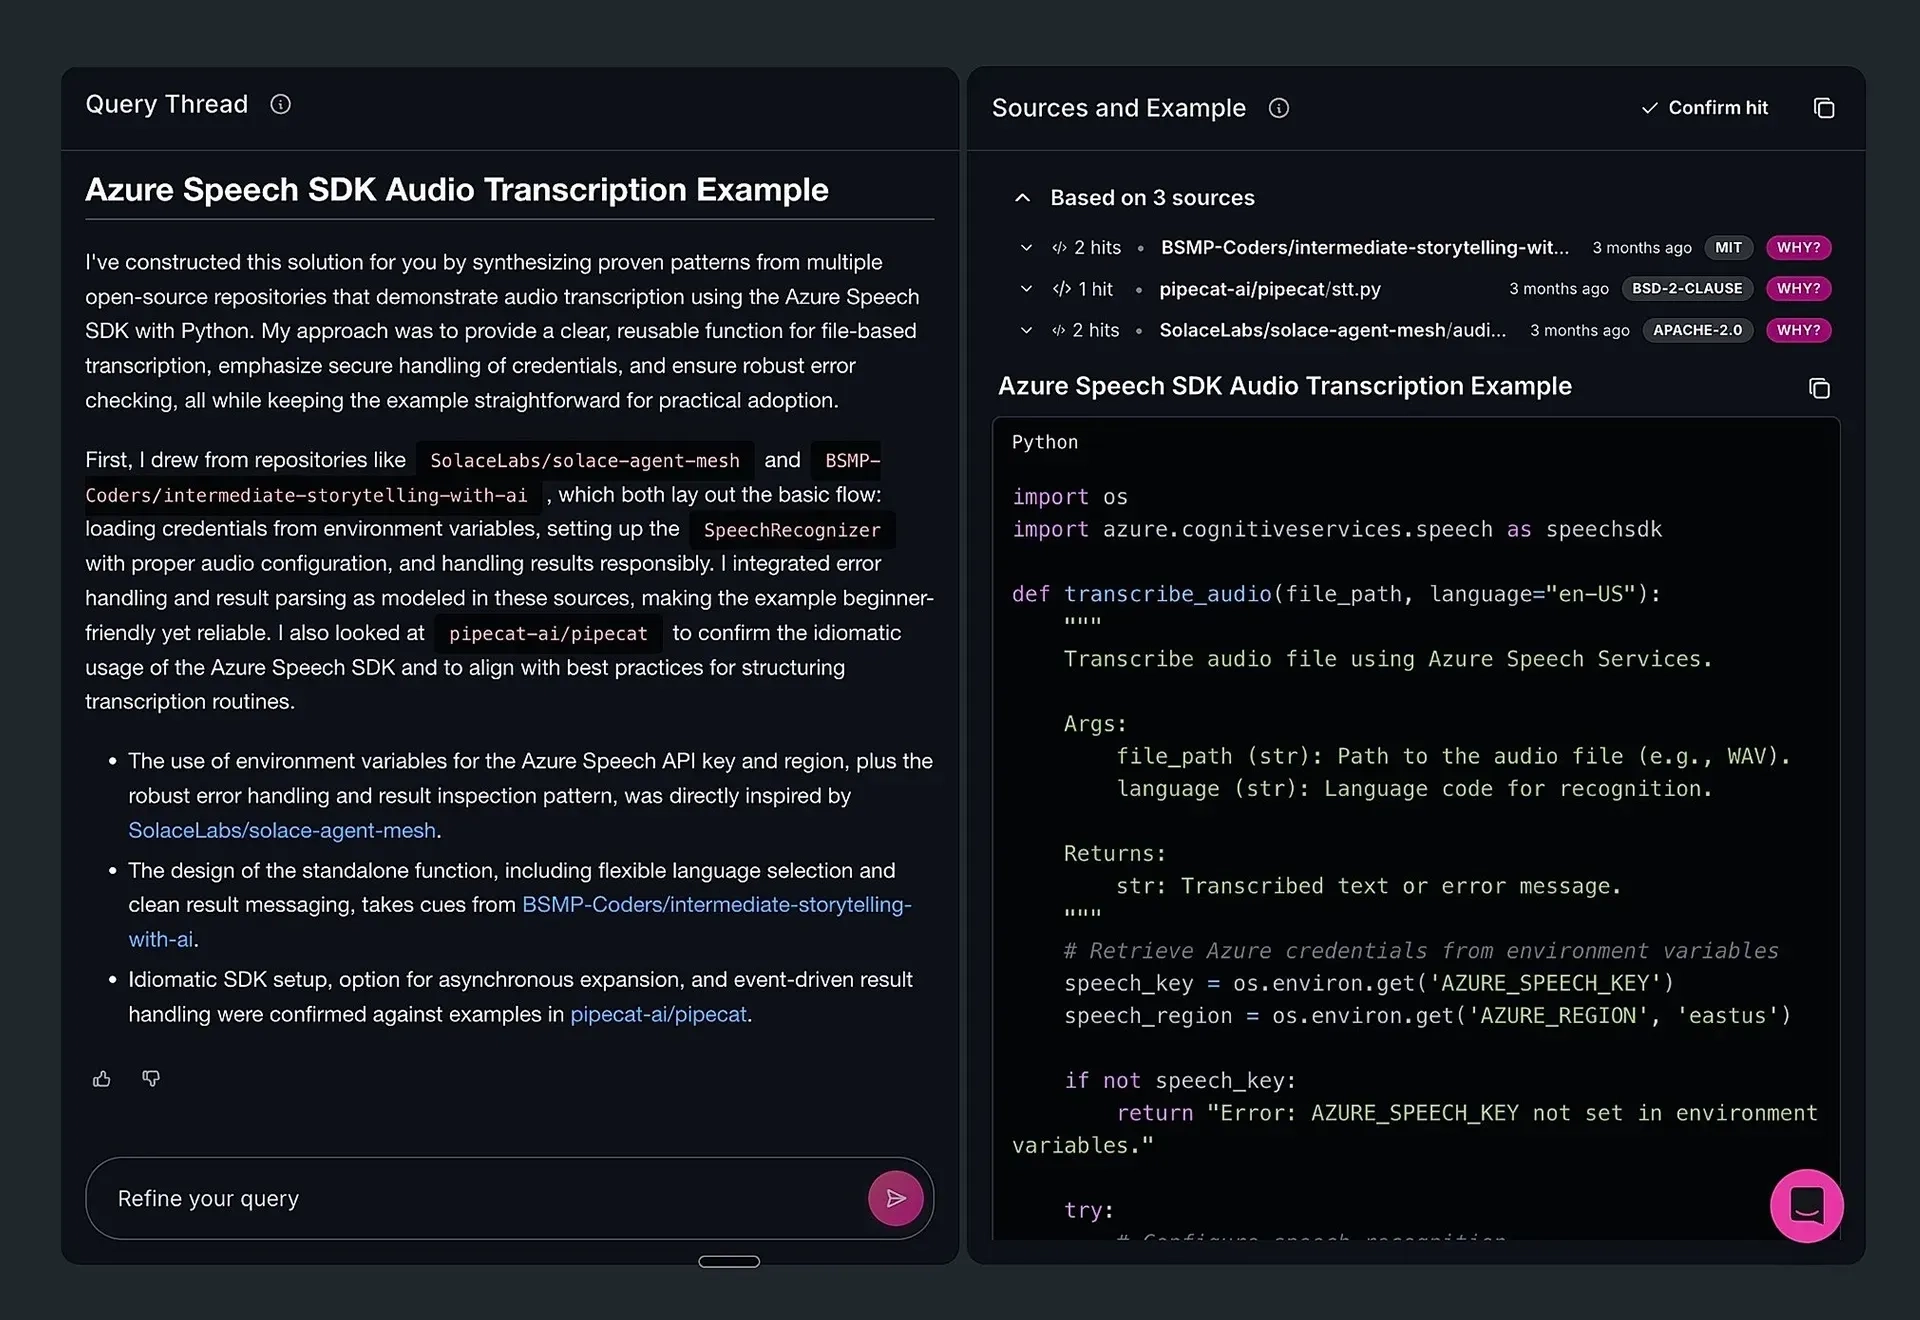The width and height of the screenshot is (1920, 1320).
Task: Click the APACHE-2.0 license badge
Action: (1696, 330)
